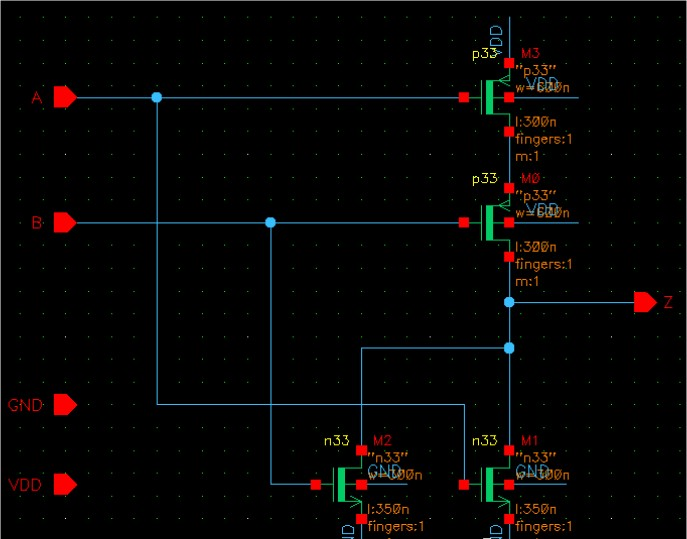Click the junction dot on wire B
687x539 pixels.
270,222
